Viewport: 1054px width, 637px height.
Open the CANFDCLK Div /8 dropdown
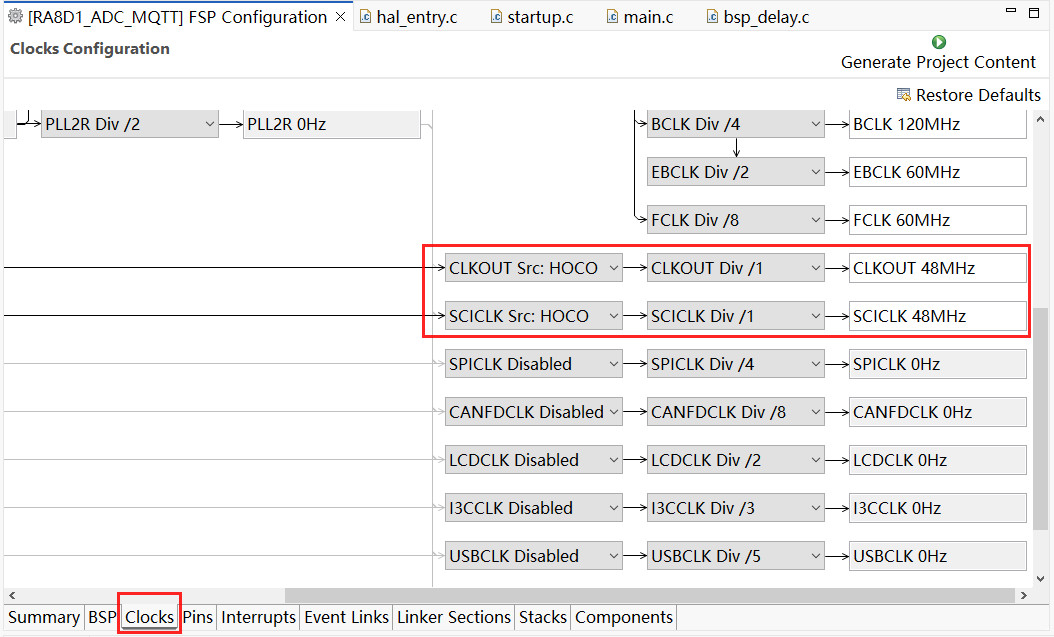[735, 412]
